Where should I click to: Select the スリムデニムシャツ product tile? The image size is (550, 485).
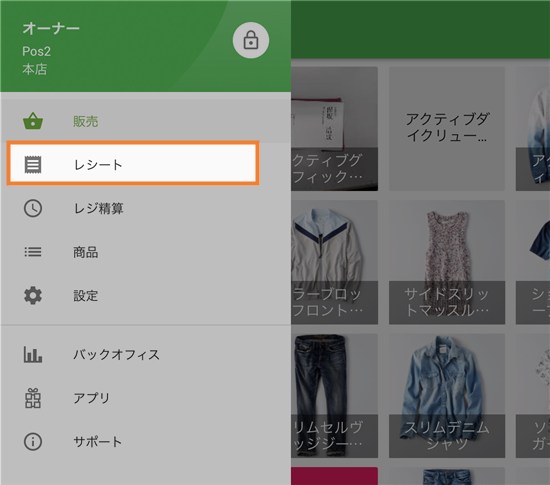point(447,396)
